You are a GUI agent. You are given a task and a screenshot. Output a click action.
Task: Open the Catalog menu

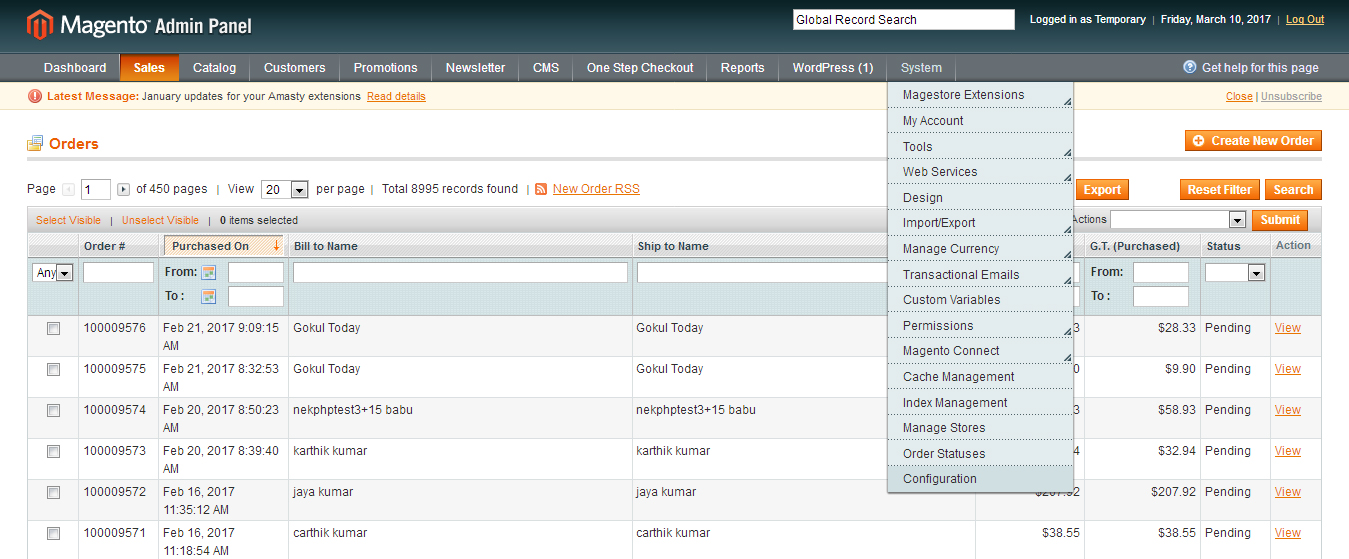click(215, 67)
